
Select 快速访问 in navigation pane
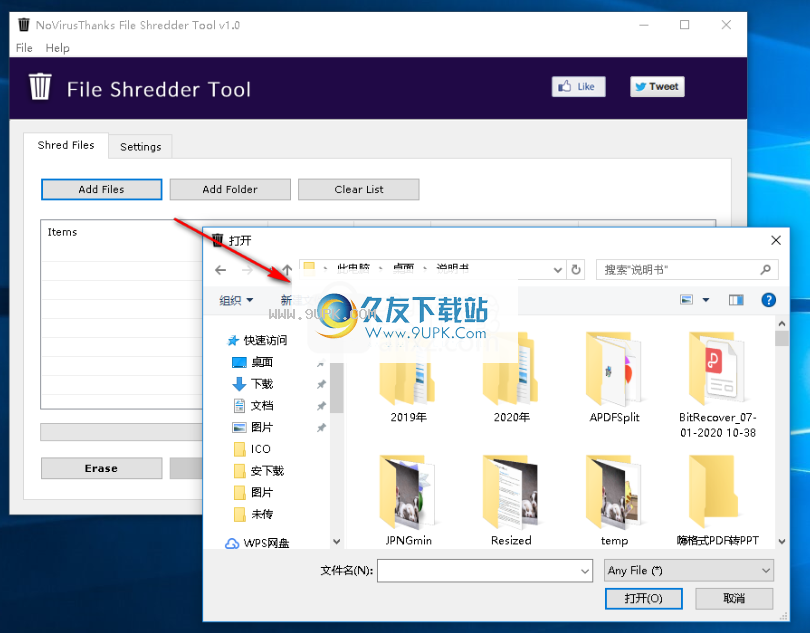266,340
